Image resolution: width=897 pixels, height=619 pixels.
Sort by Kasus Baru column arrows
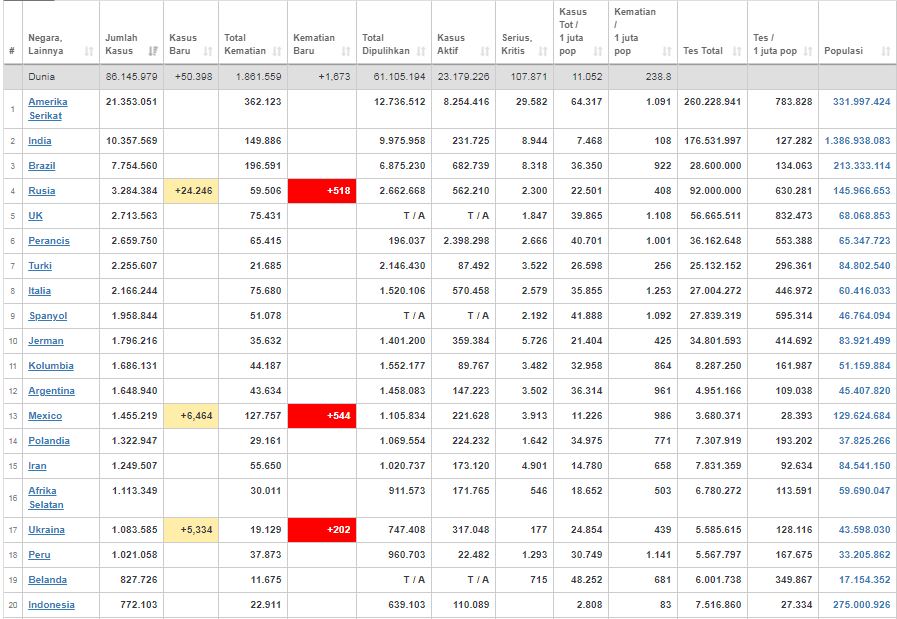coord(208,51)
